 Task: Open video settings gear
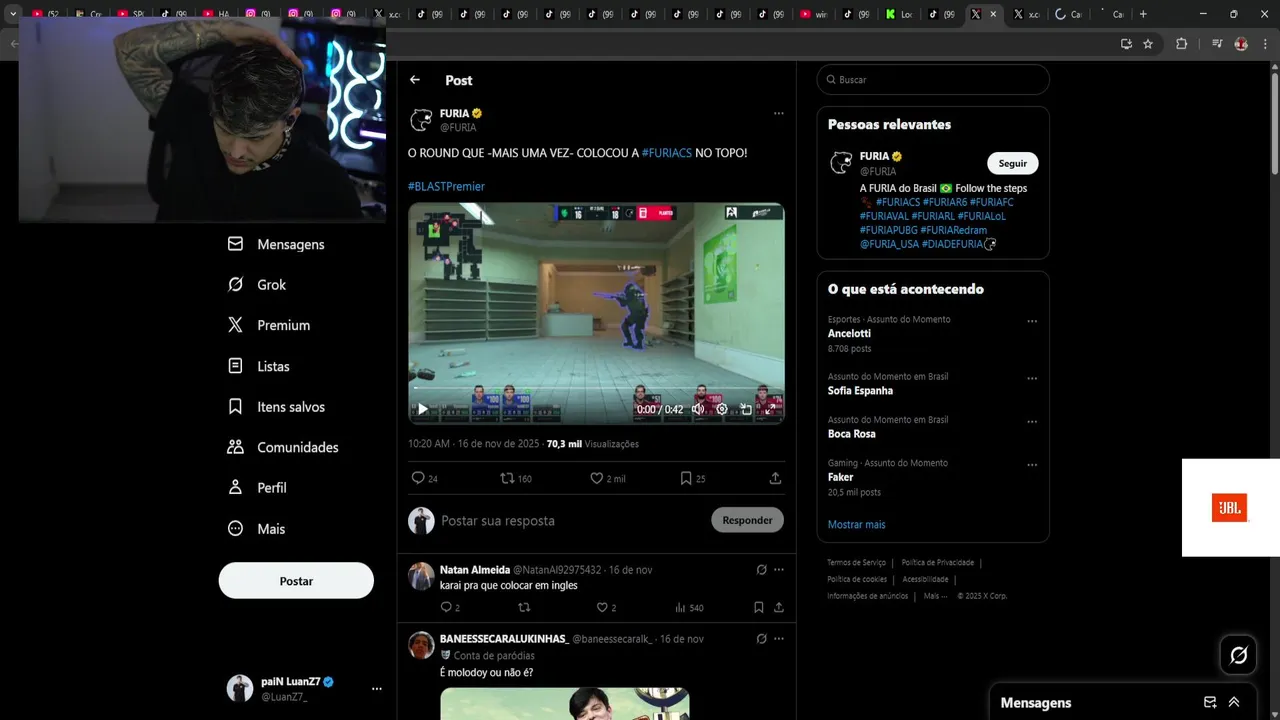coord(722,409)
